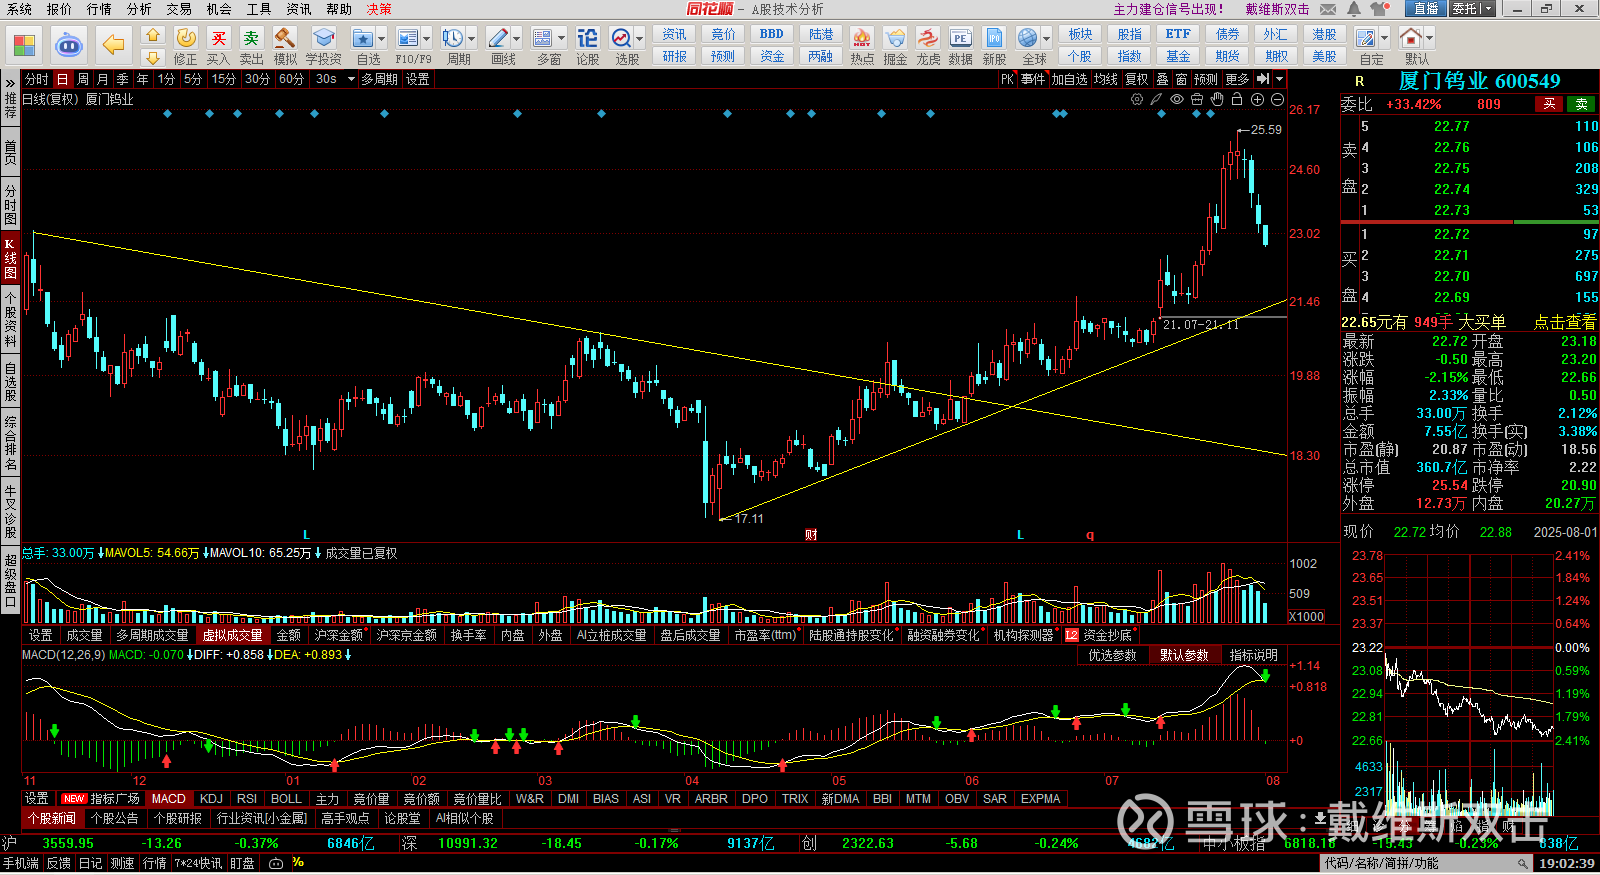Open 模拟 simulated trading gavel icon
The height and width of the screenshot is (875, 1600).
click(x=285, y=39)
